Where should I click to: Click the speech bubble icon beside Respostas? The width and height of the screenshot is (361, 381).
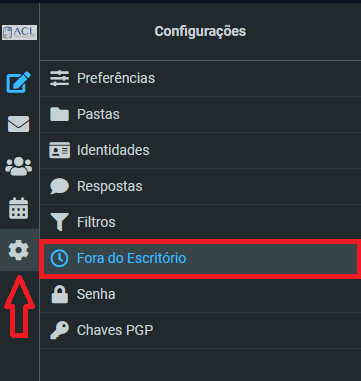coord(59,186)
